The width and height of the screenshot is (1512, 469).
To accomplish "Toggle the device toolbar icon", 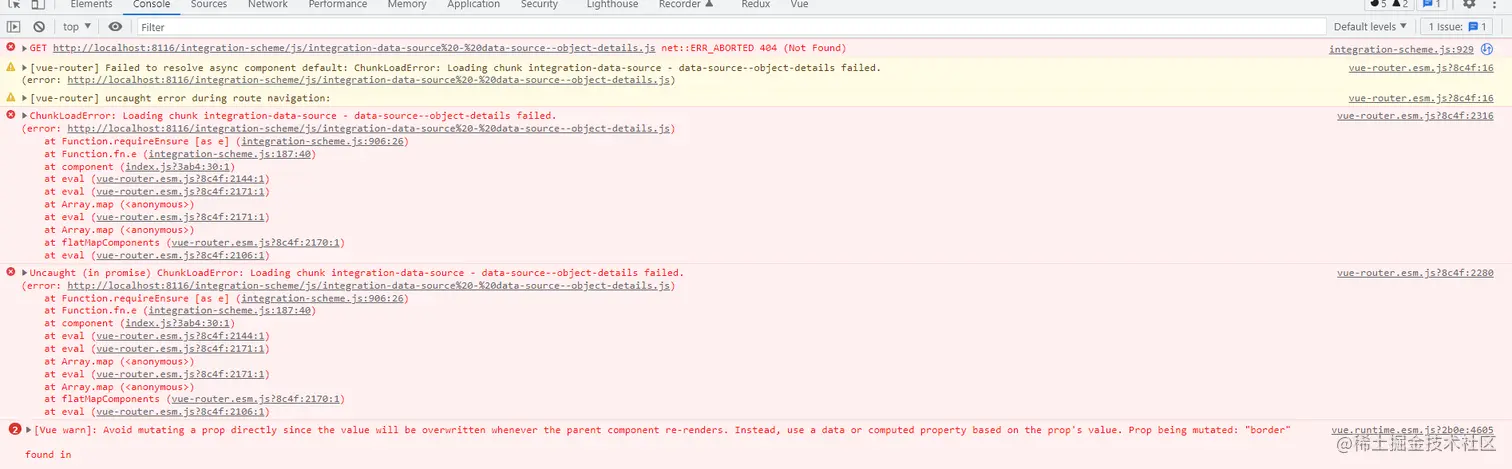I will (40, 4).
